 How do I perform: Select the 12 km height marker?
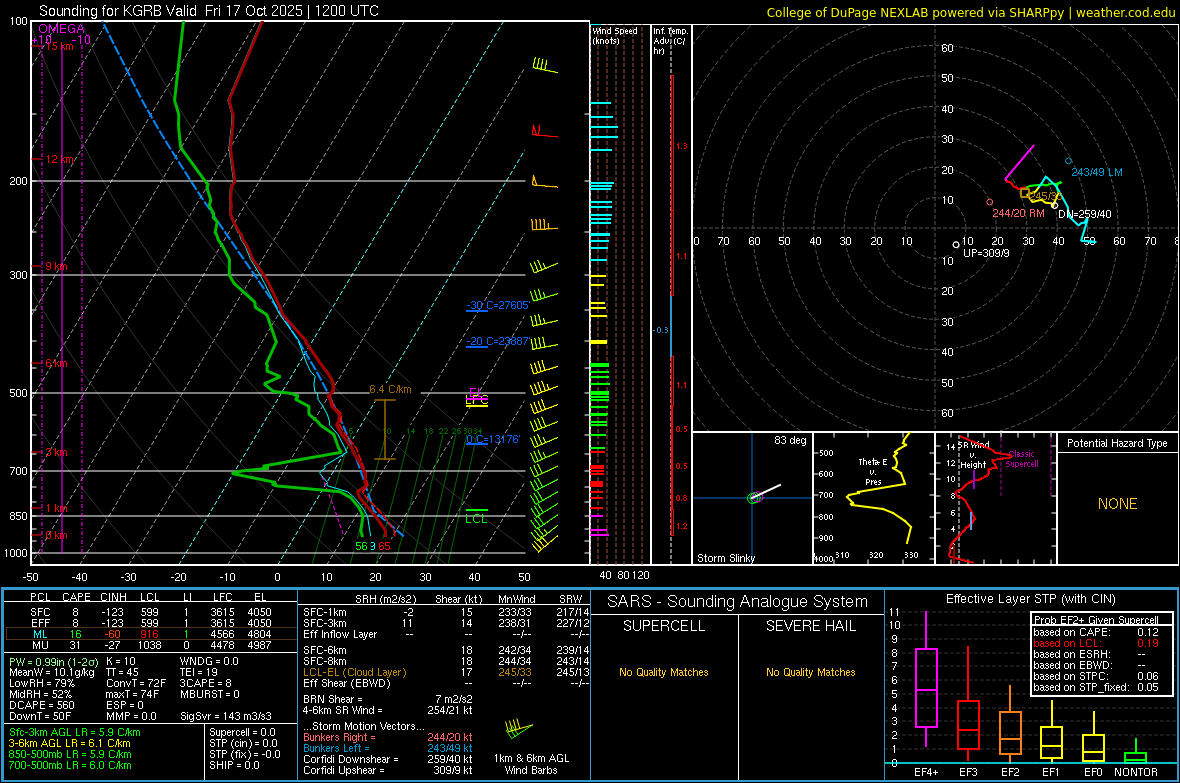tap(60, 160)
